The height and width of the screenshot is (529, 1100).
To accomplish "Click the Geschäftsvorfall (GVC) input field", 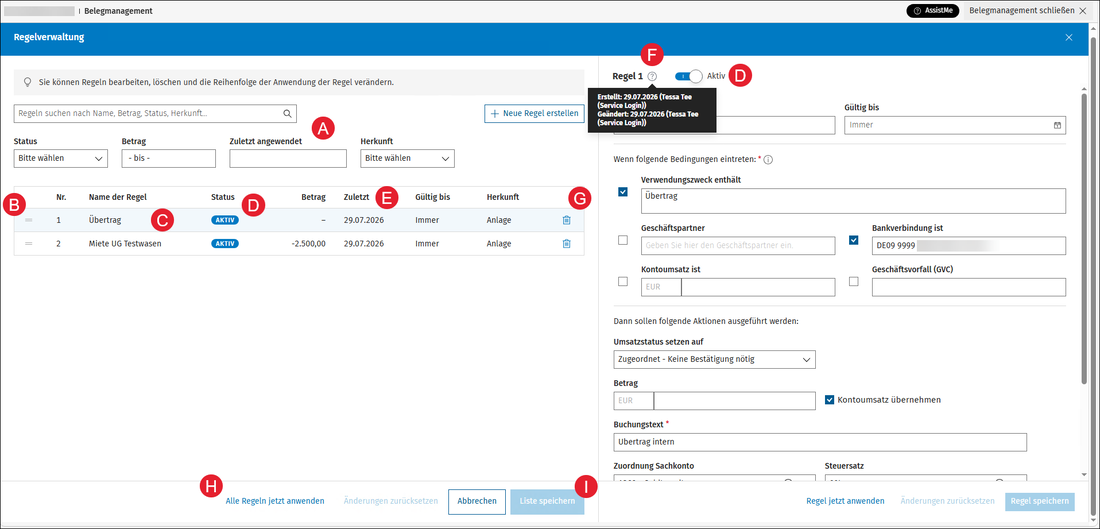I will click(x=969, y=287).
